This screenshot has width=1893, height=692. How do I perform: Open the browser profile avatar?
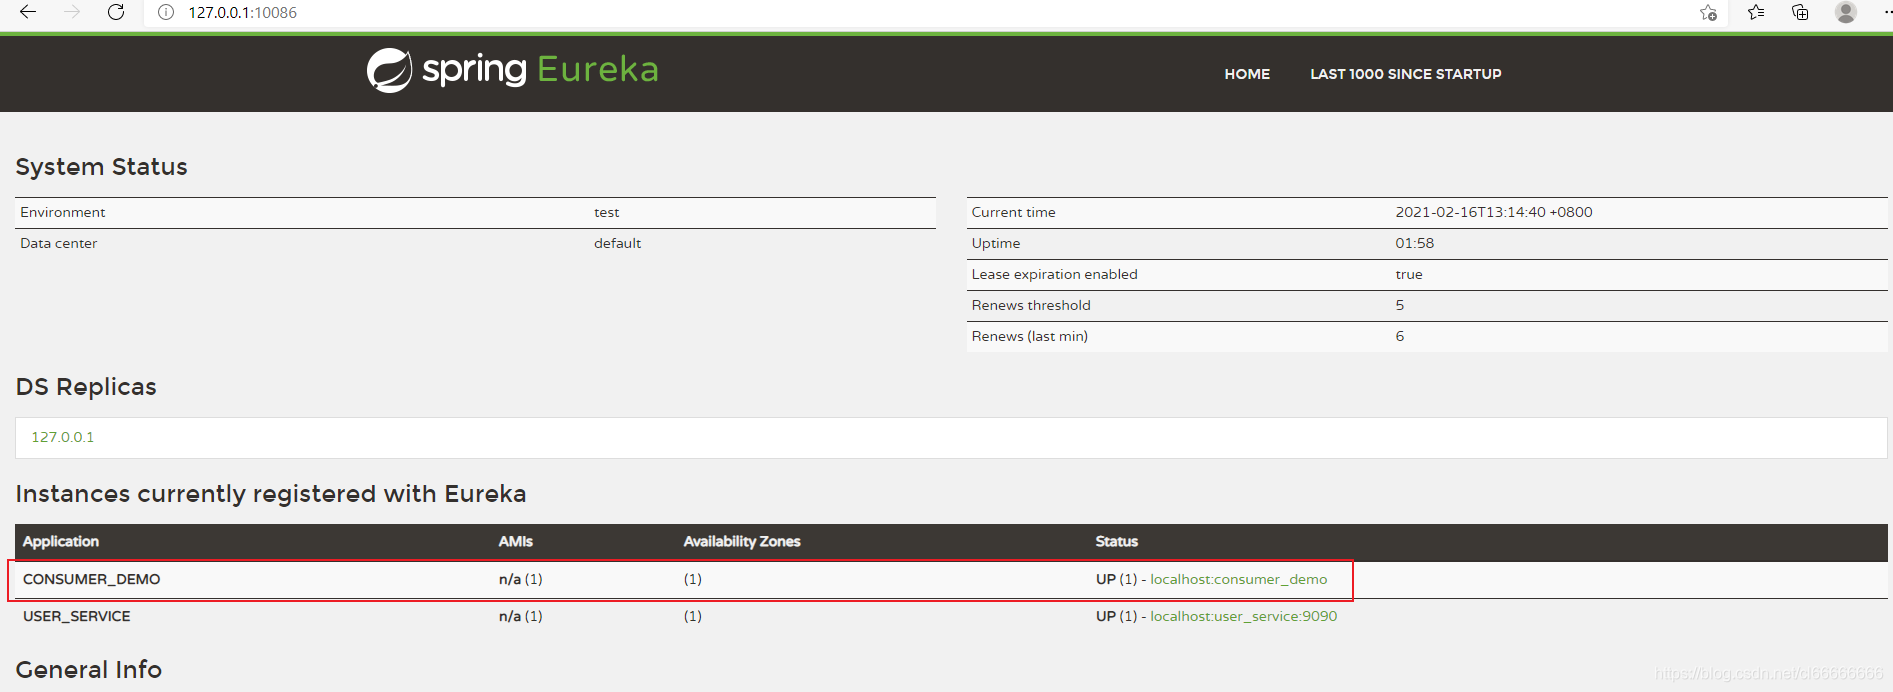[x=1846, y=12]
